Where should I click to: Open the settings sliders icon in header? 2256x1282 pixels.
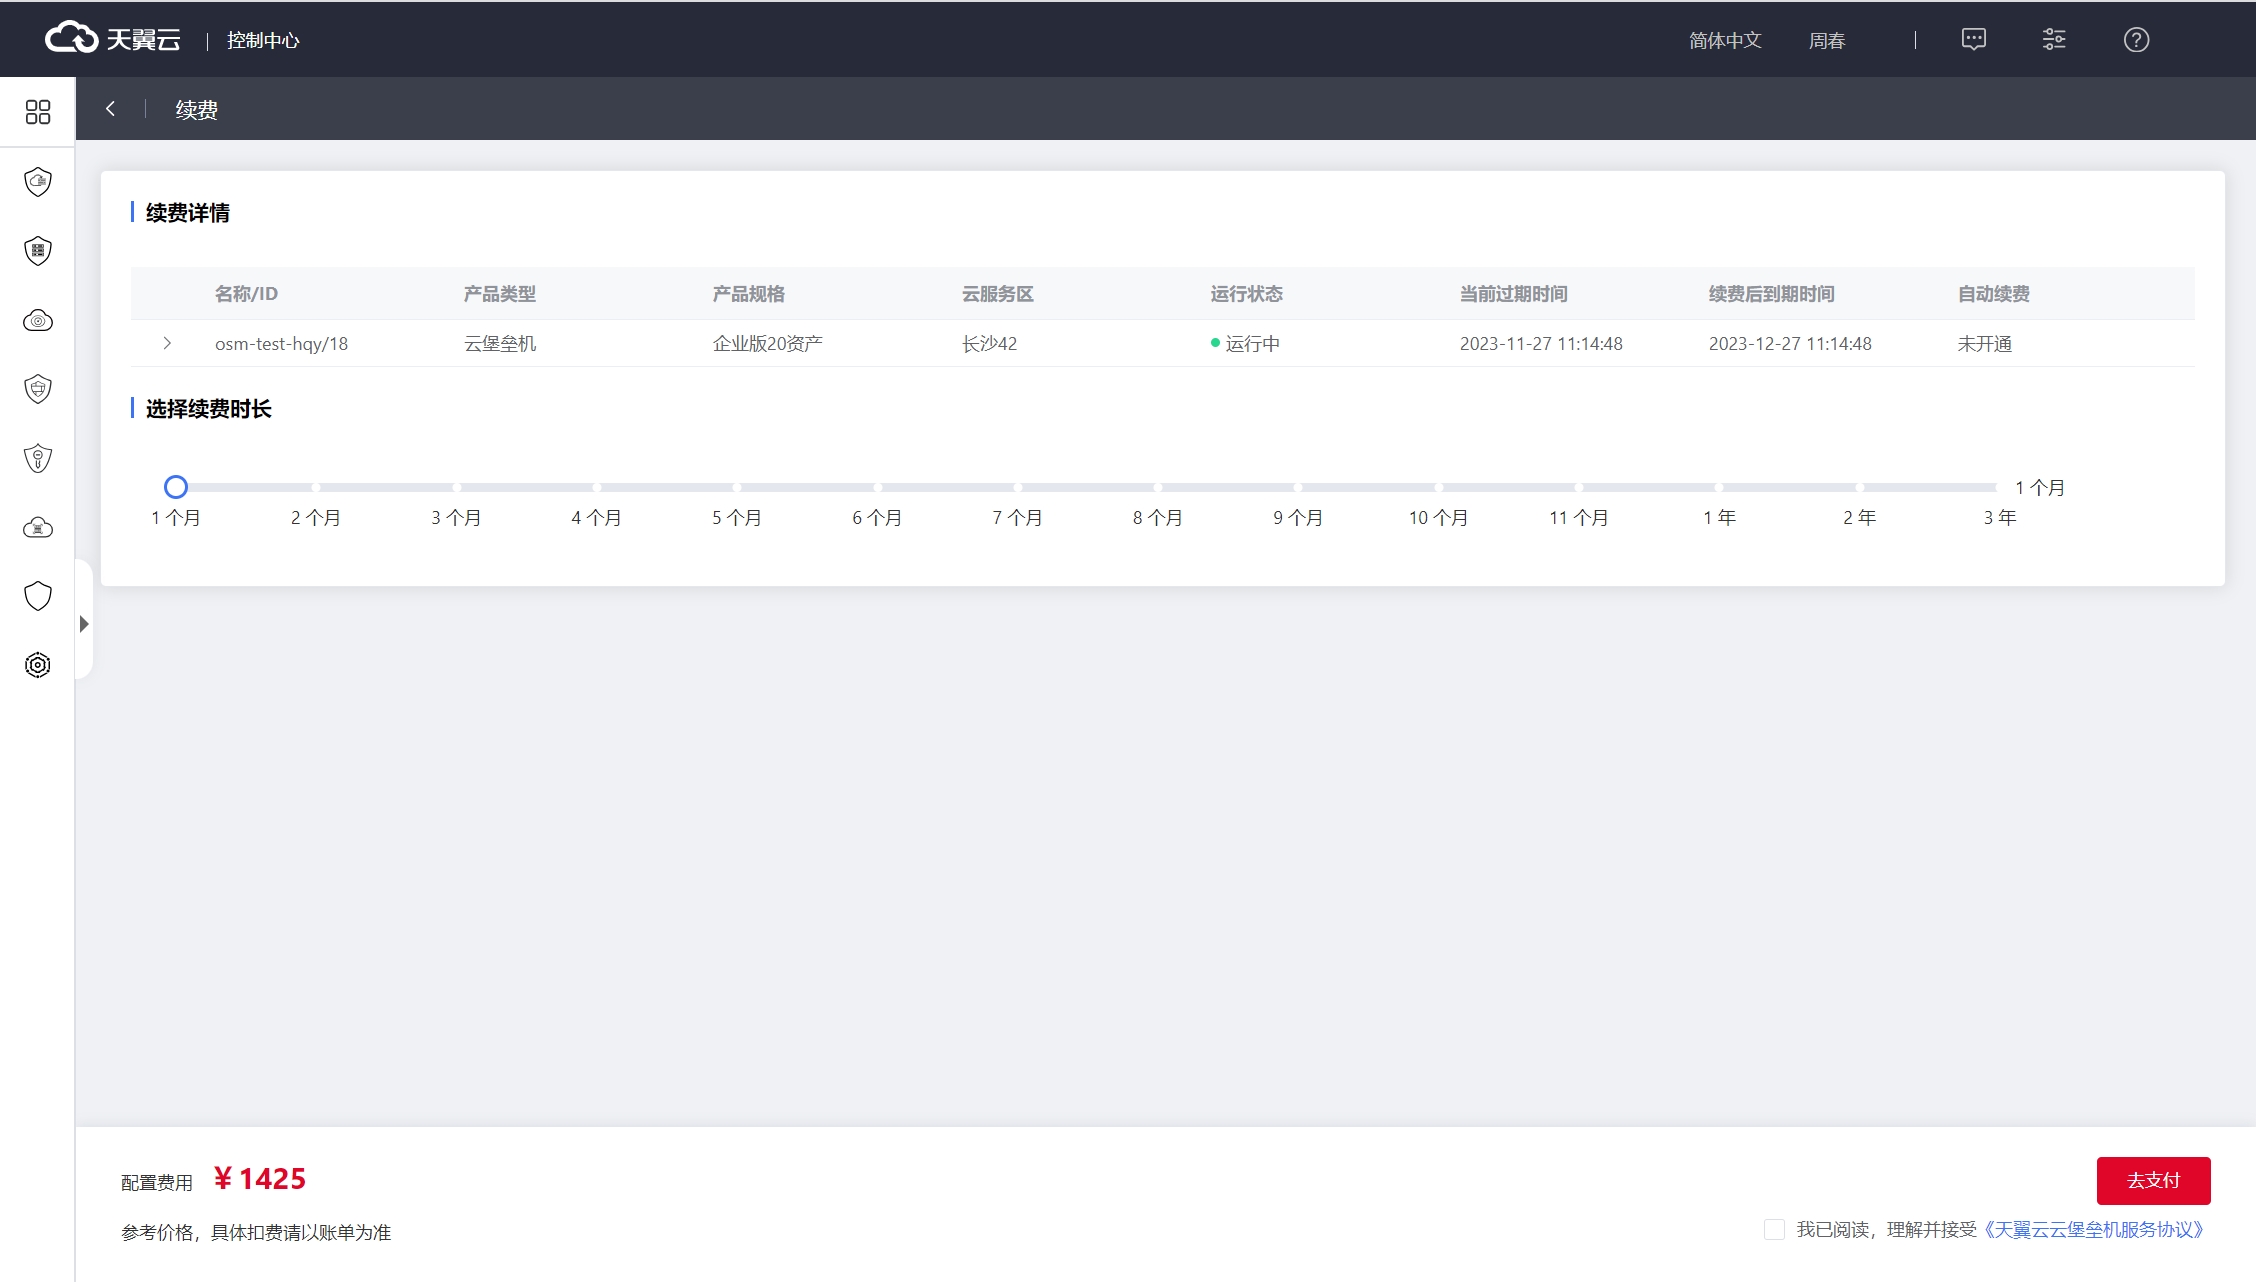point(2054,40)
